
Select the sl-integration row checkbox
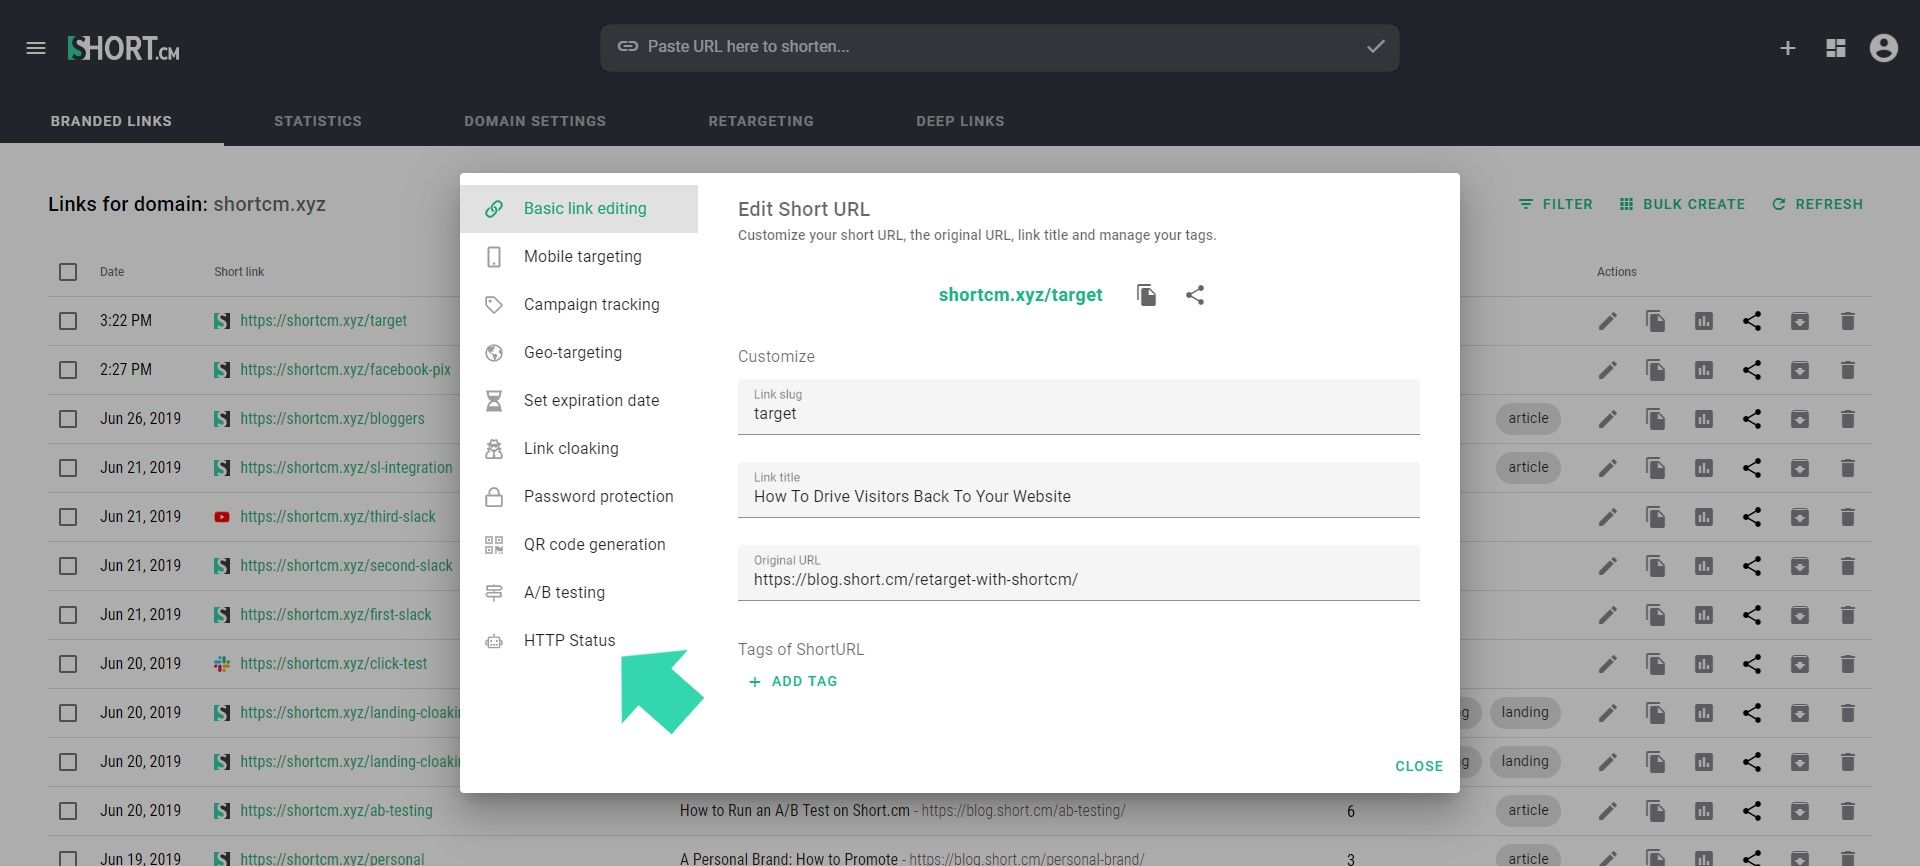(68, 468)
